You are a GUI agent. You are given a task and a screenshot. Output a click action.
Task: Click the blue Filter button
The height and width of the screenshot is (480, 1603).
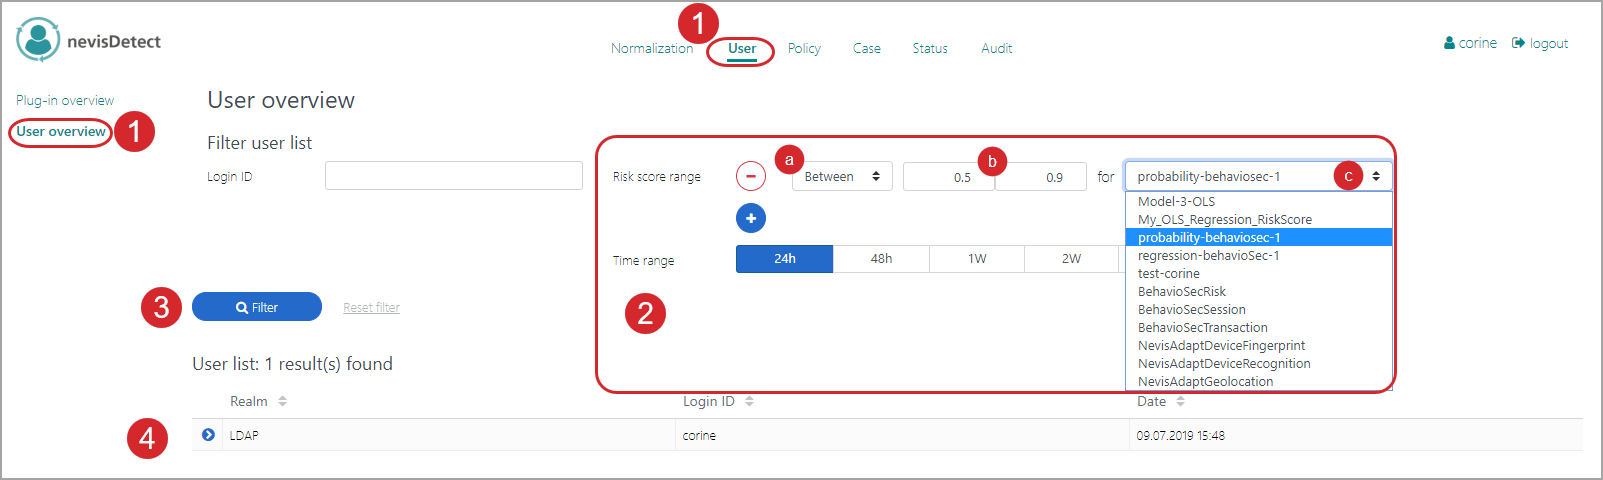click(257, 307)
